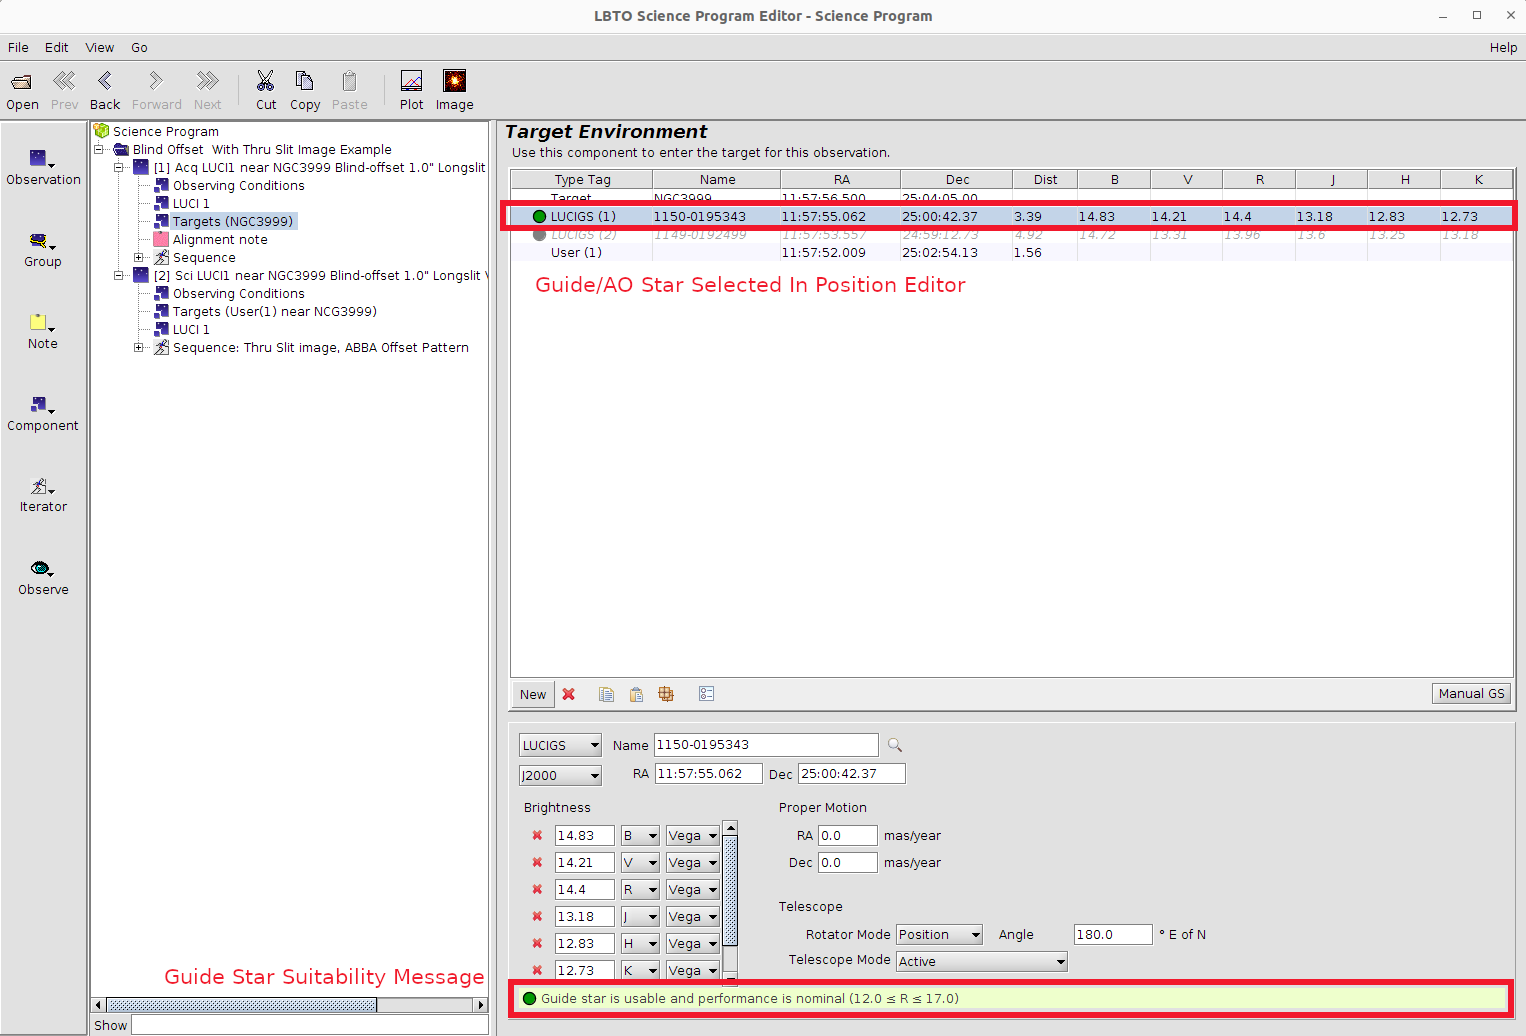Click the brightness list vertical scrollbar
Viewport: 1526px width, 1036px height.
(x=730, y=890)
